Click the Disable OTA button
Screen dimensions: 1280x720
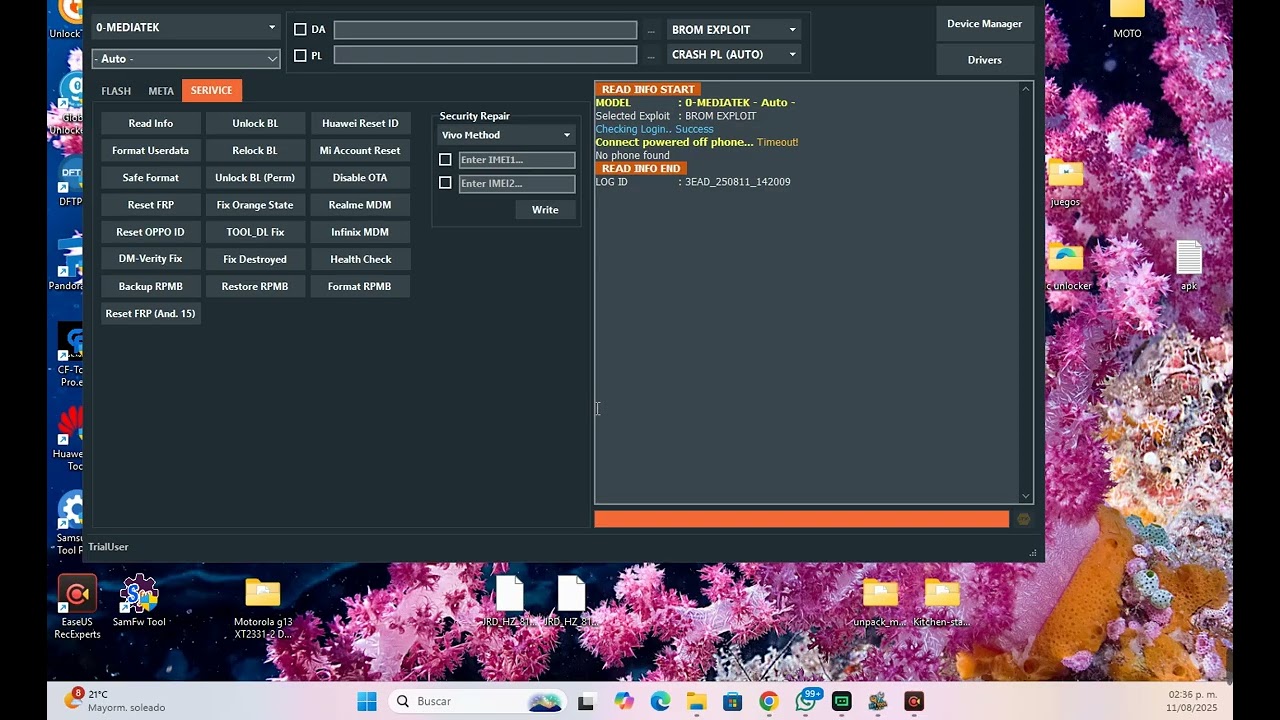point(360,177)
